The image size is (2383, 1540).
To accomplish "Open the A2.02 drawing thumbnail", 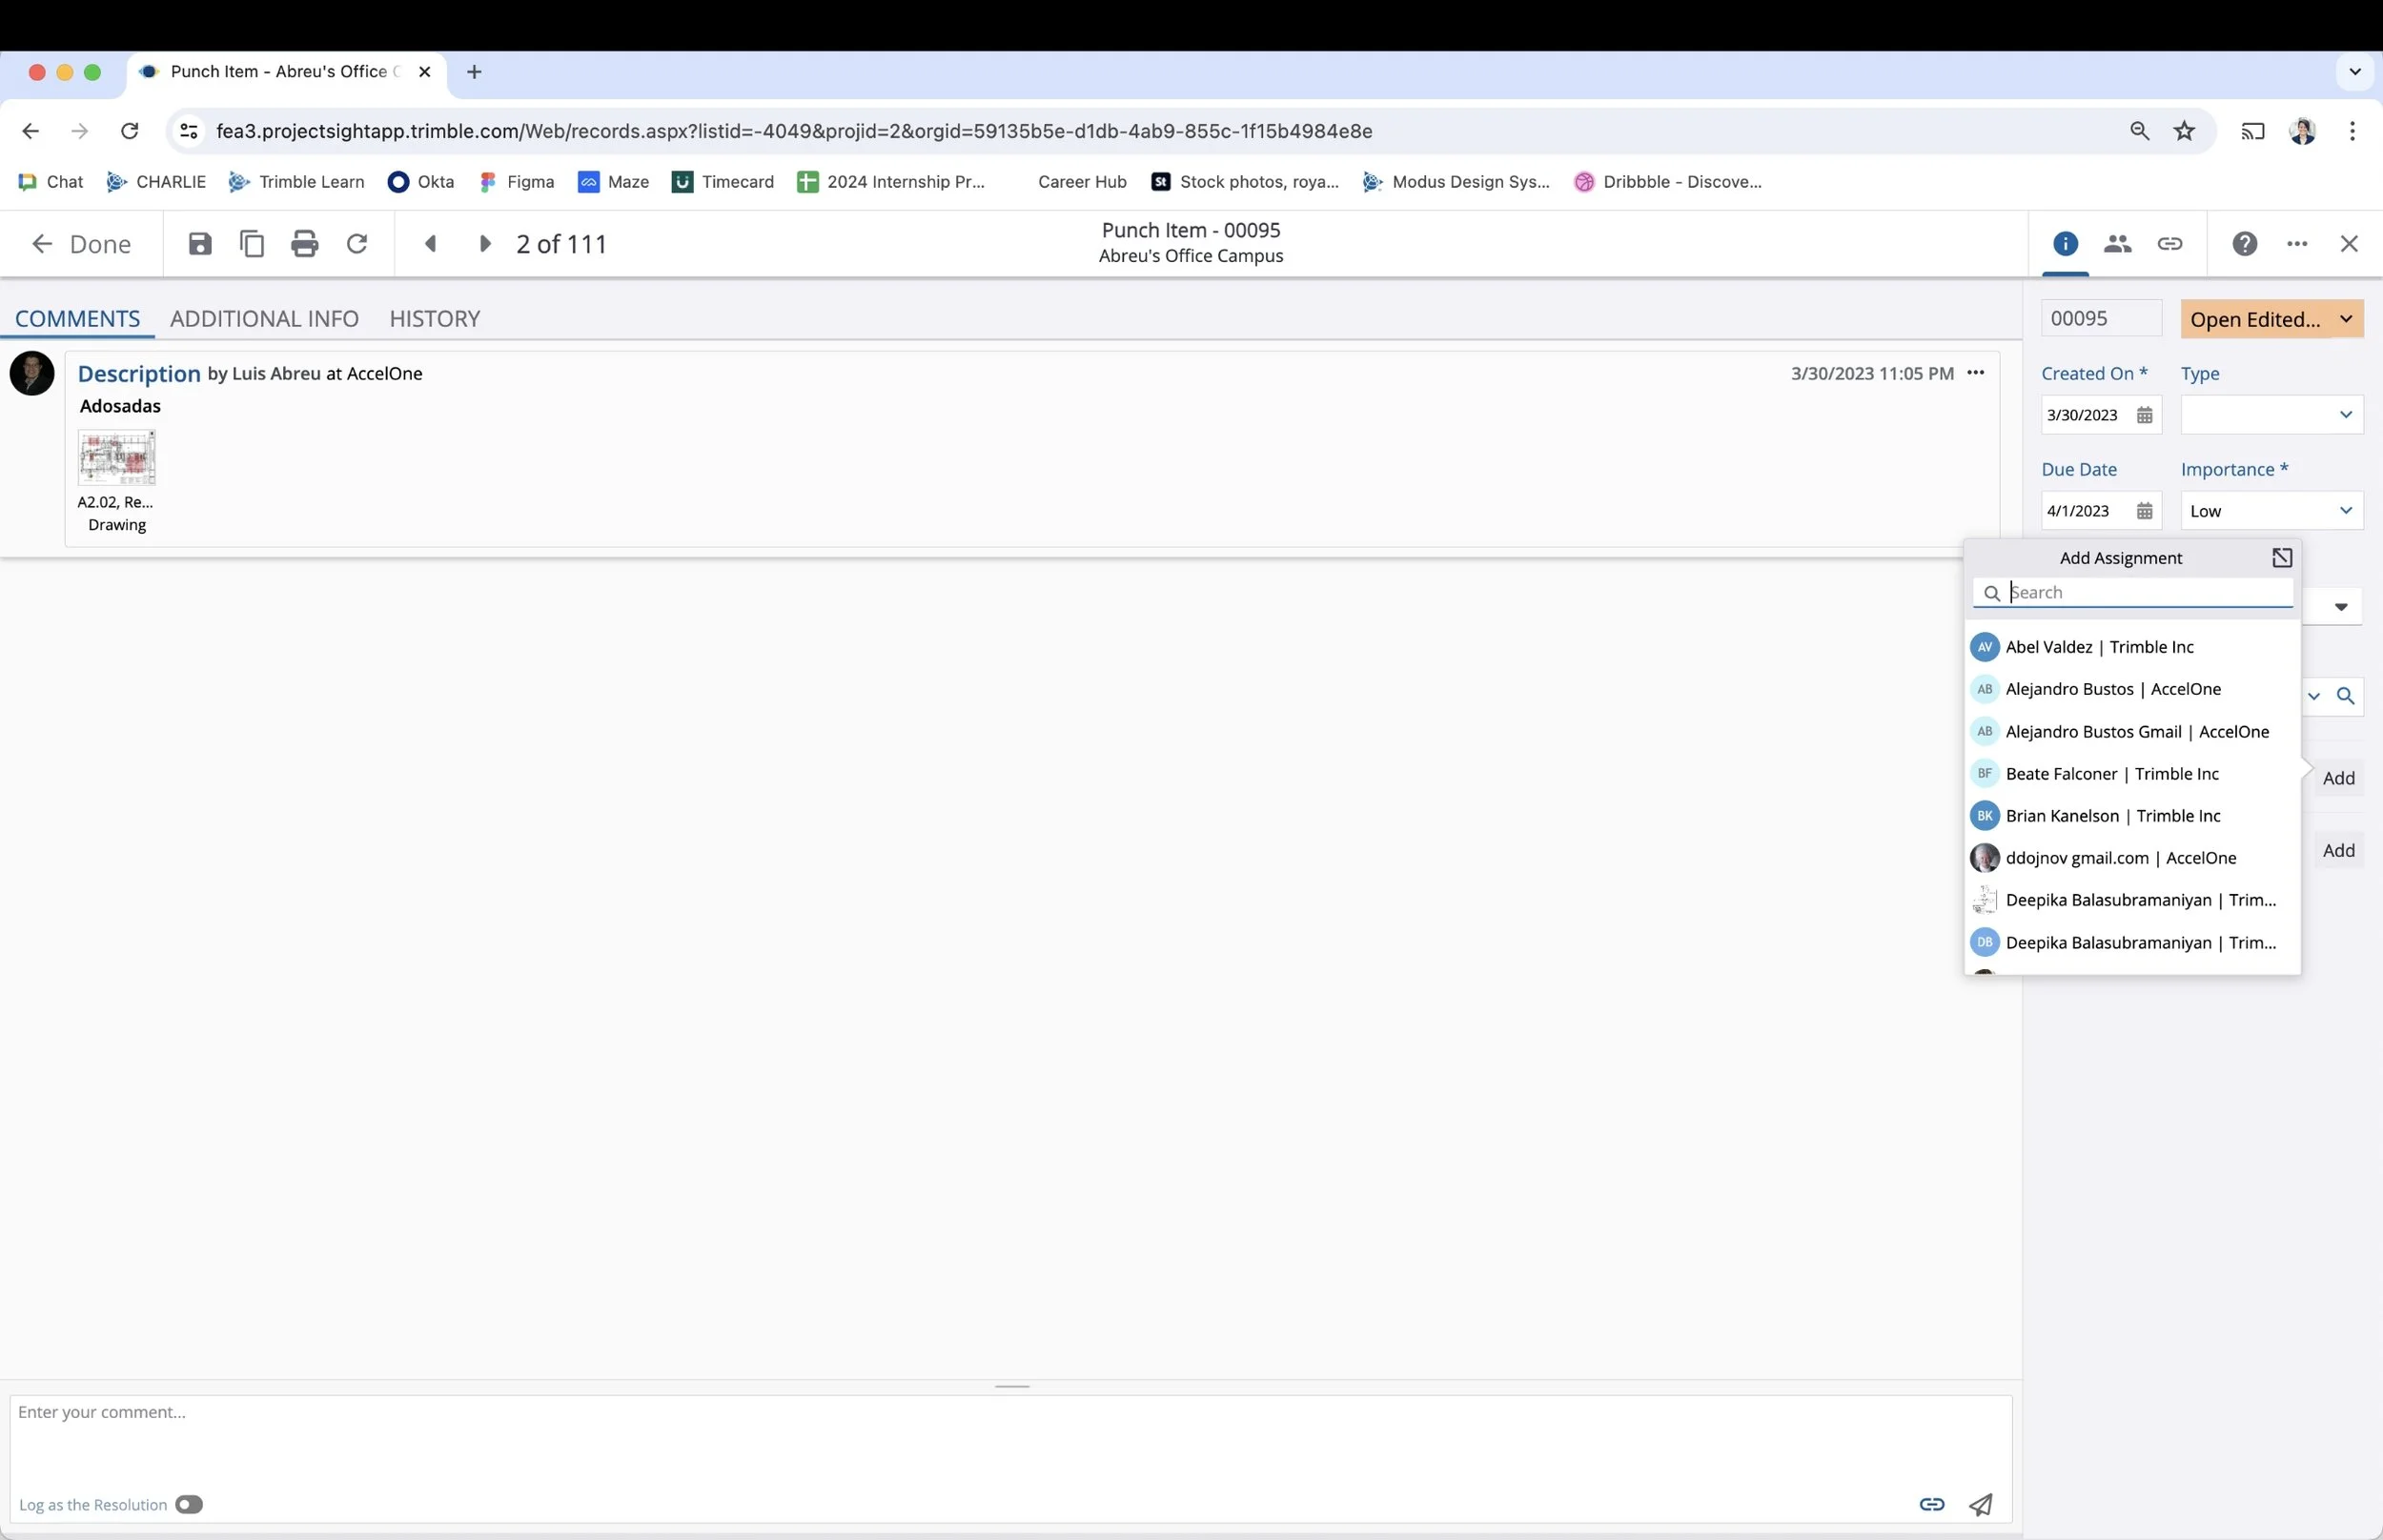I will (117, 458).
